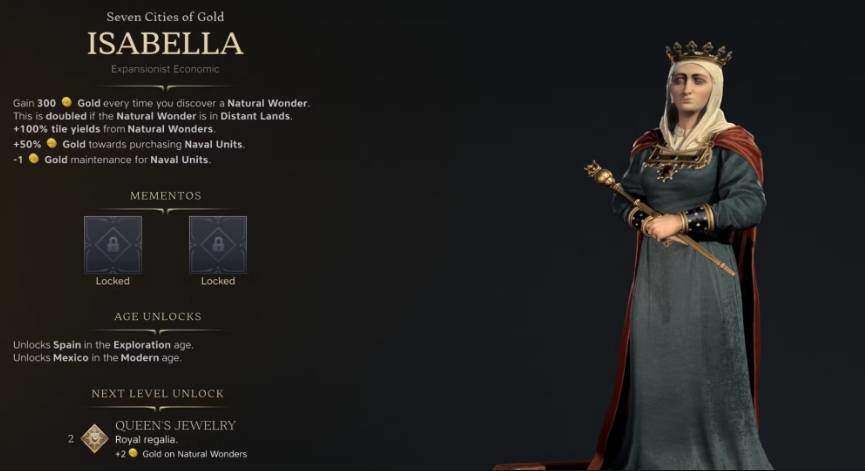This screenshot has width=865, height=471.
Task: Click the level 2 number beside Queen's Jewelry
Action: coord(71,439)
